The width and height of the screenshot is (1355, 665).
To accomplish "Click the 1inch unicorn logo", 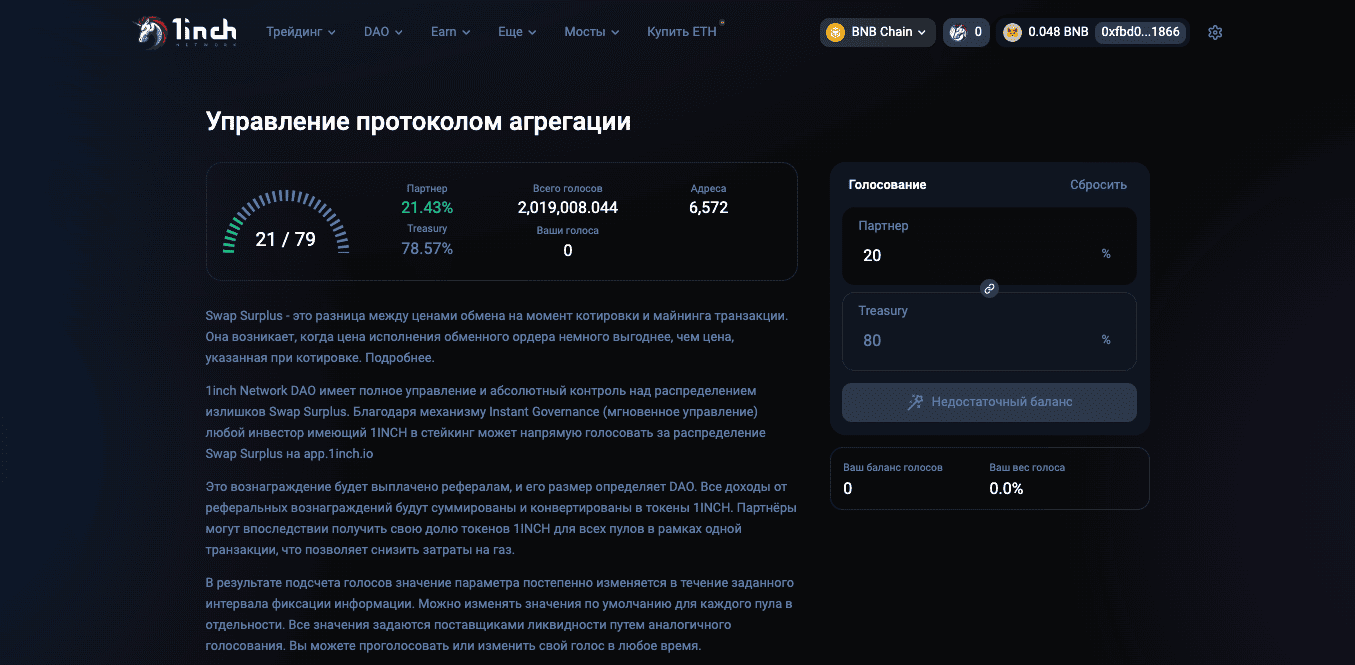I will point(187,32).
